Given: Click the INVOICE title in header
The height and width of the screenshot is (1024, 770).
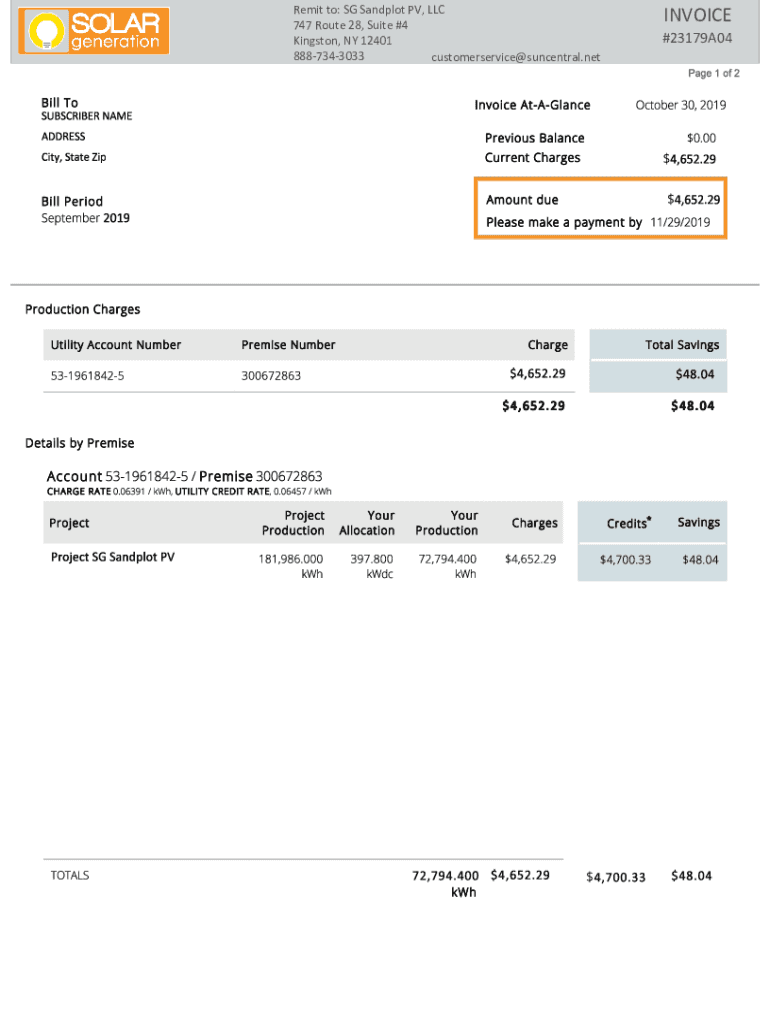Looking at the screenshot, I should (697, 15).
